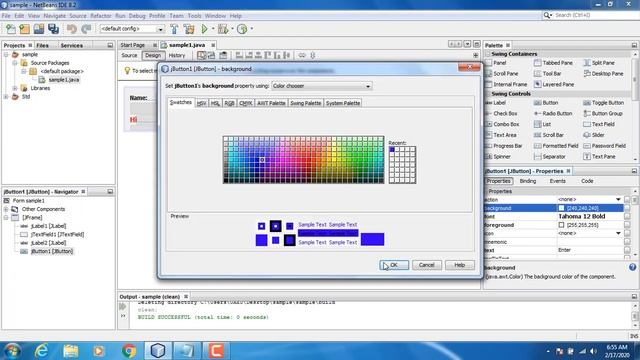Click the Debug Project toolbar icon

coord(223,29)
